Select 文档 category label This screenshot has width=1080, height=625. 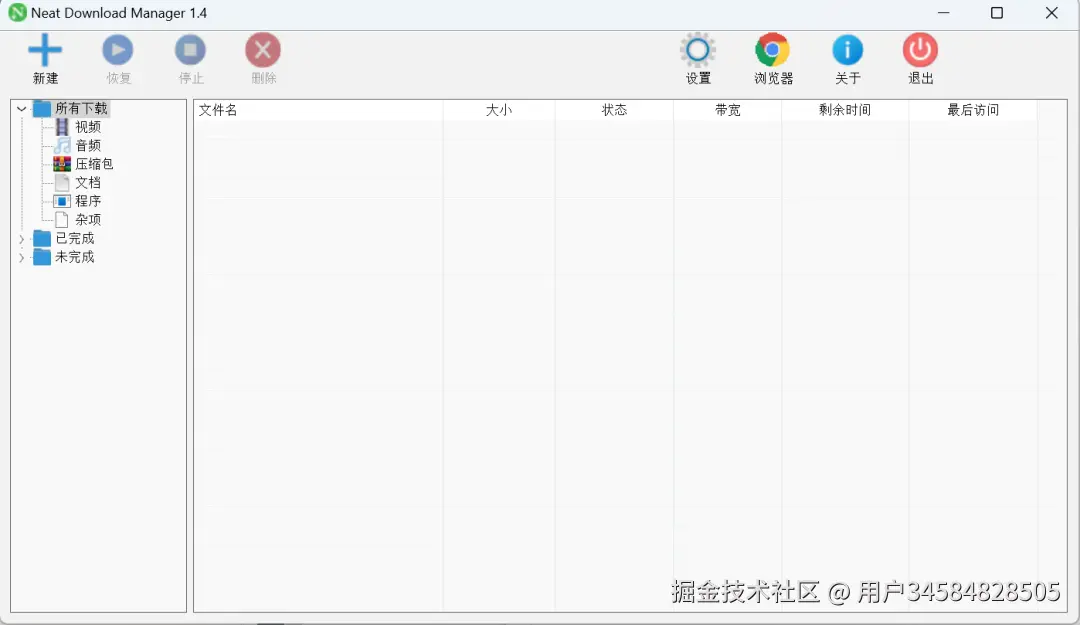click(88, 183)
